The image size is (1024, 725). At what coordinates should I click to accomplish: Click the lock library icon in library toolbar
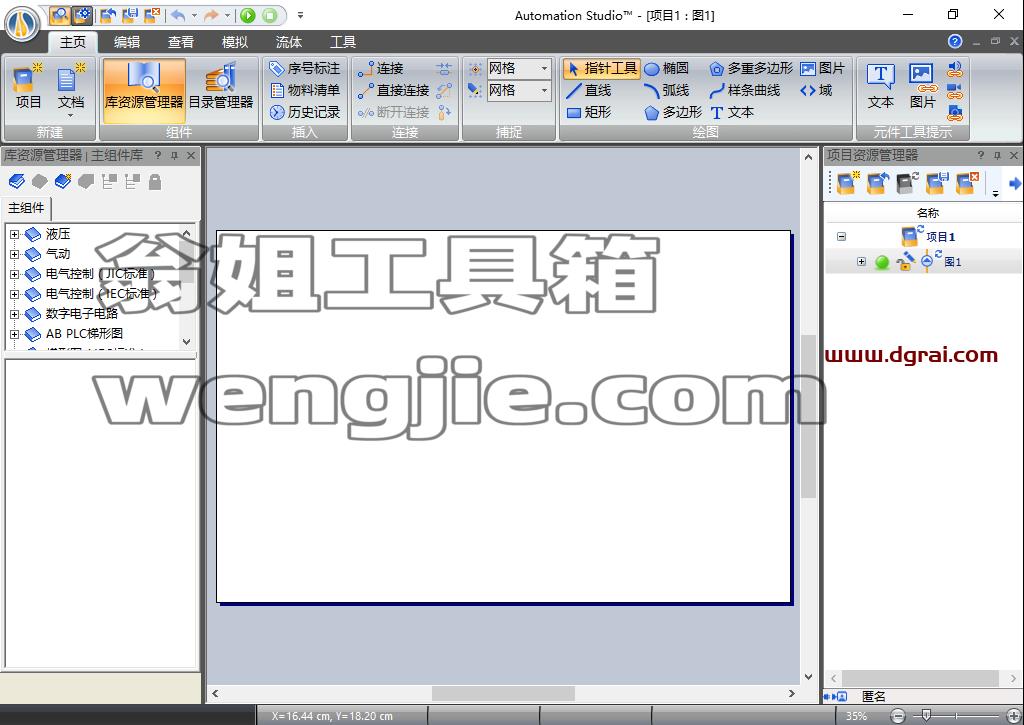pyautogui.click(x=155, y=182)
